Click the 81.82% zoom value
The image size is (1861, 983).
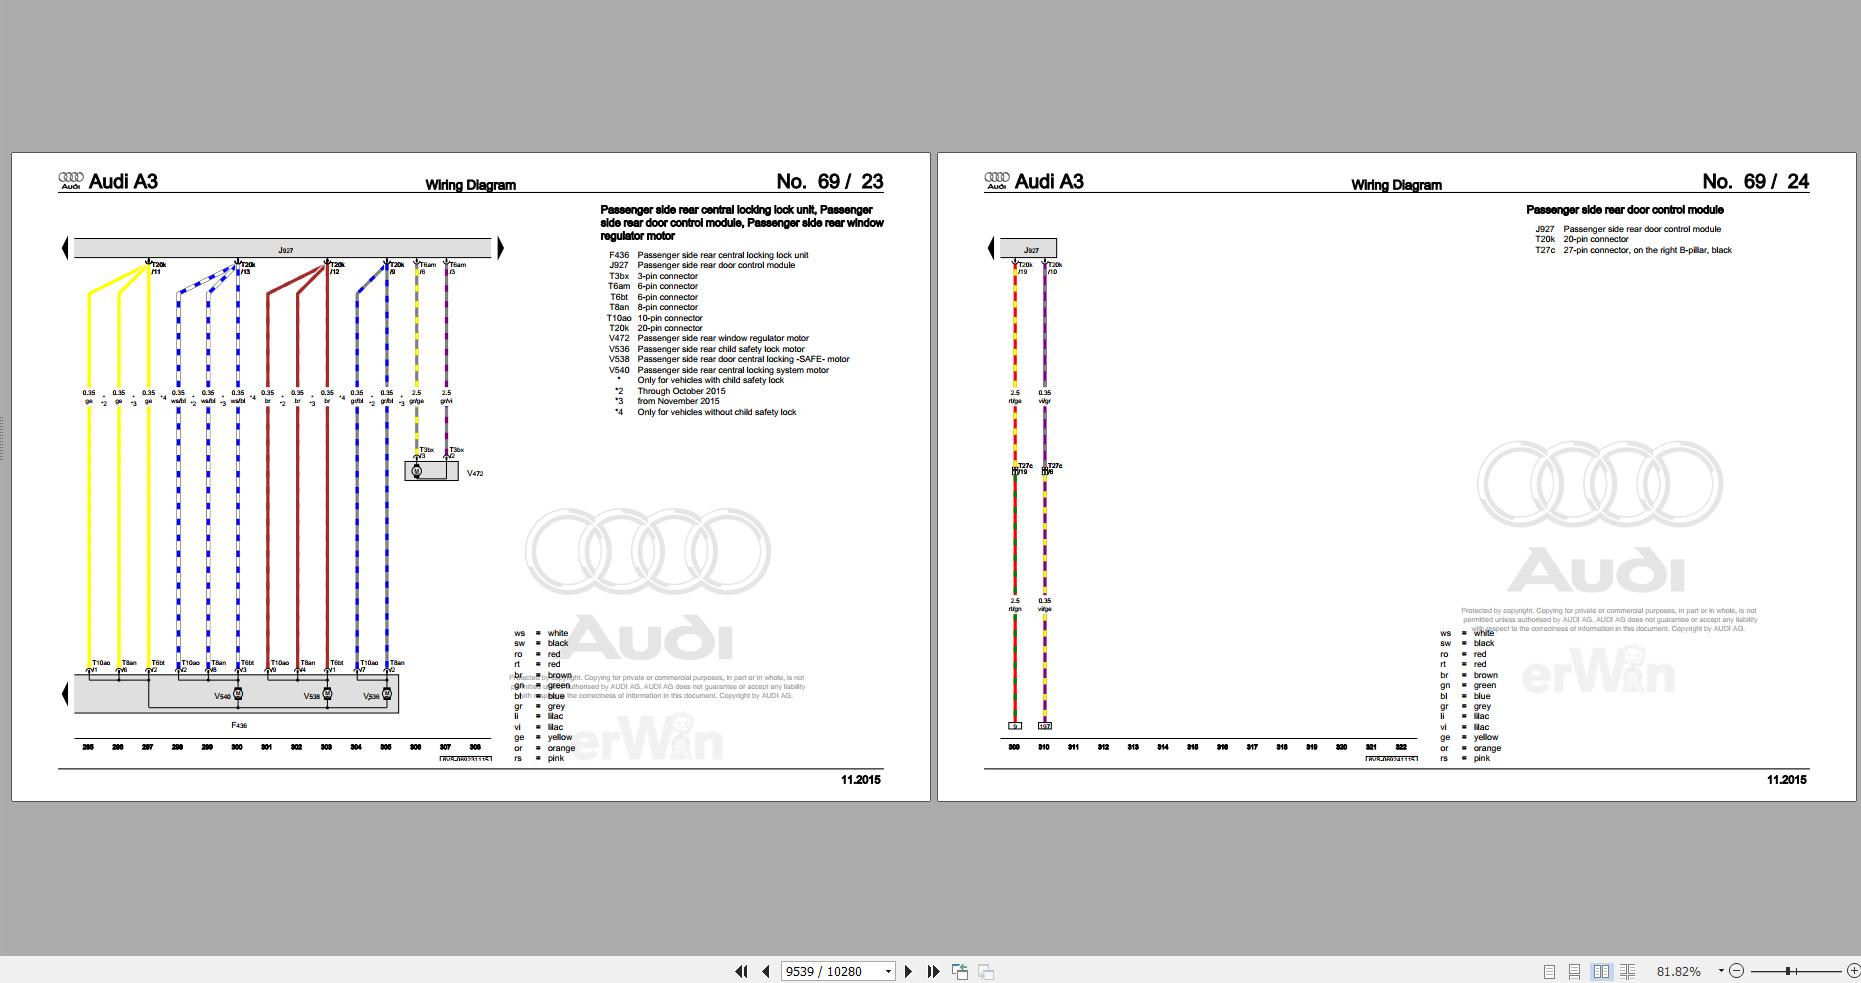(1678, 971)
